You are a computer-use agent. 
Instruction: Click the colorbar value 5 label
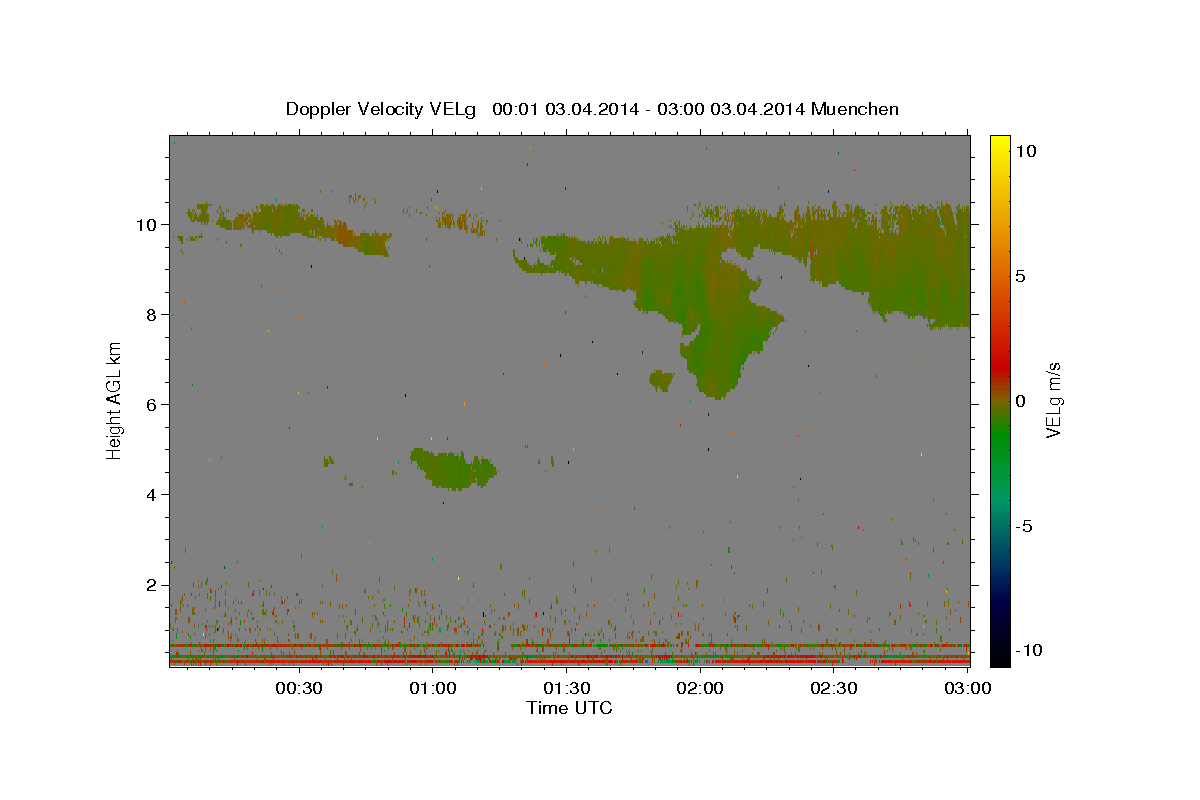click(1020, 276)
